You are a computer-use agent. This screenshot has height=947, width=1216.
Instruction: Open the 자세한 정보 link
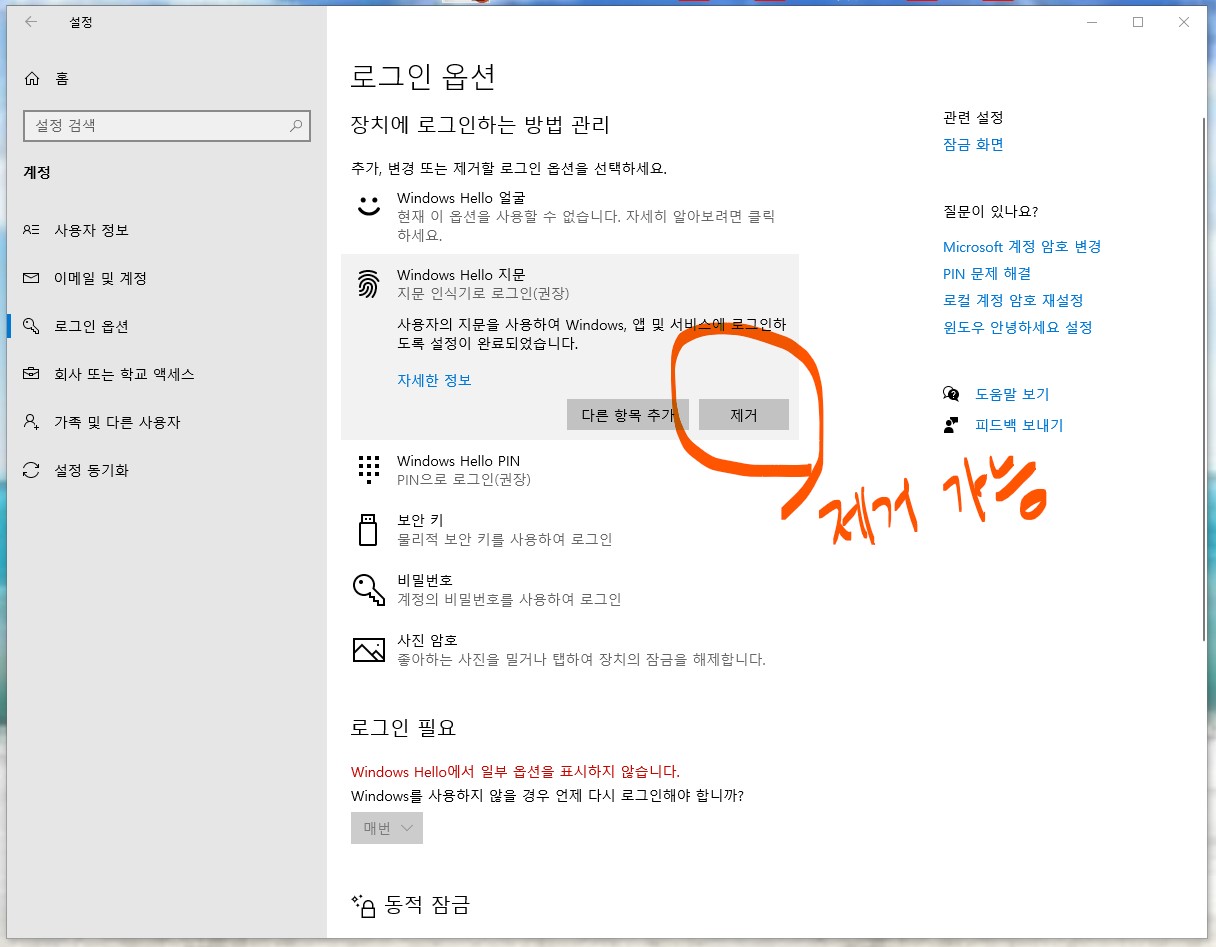pos(434,380)
